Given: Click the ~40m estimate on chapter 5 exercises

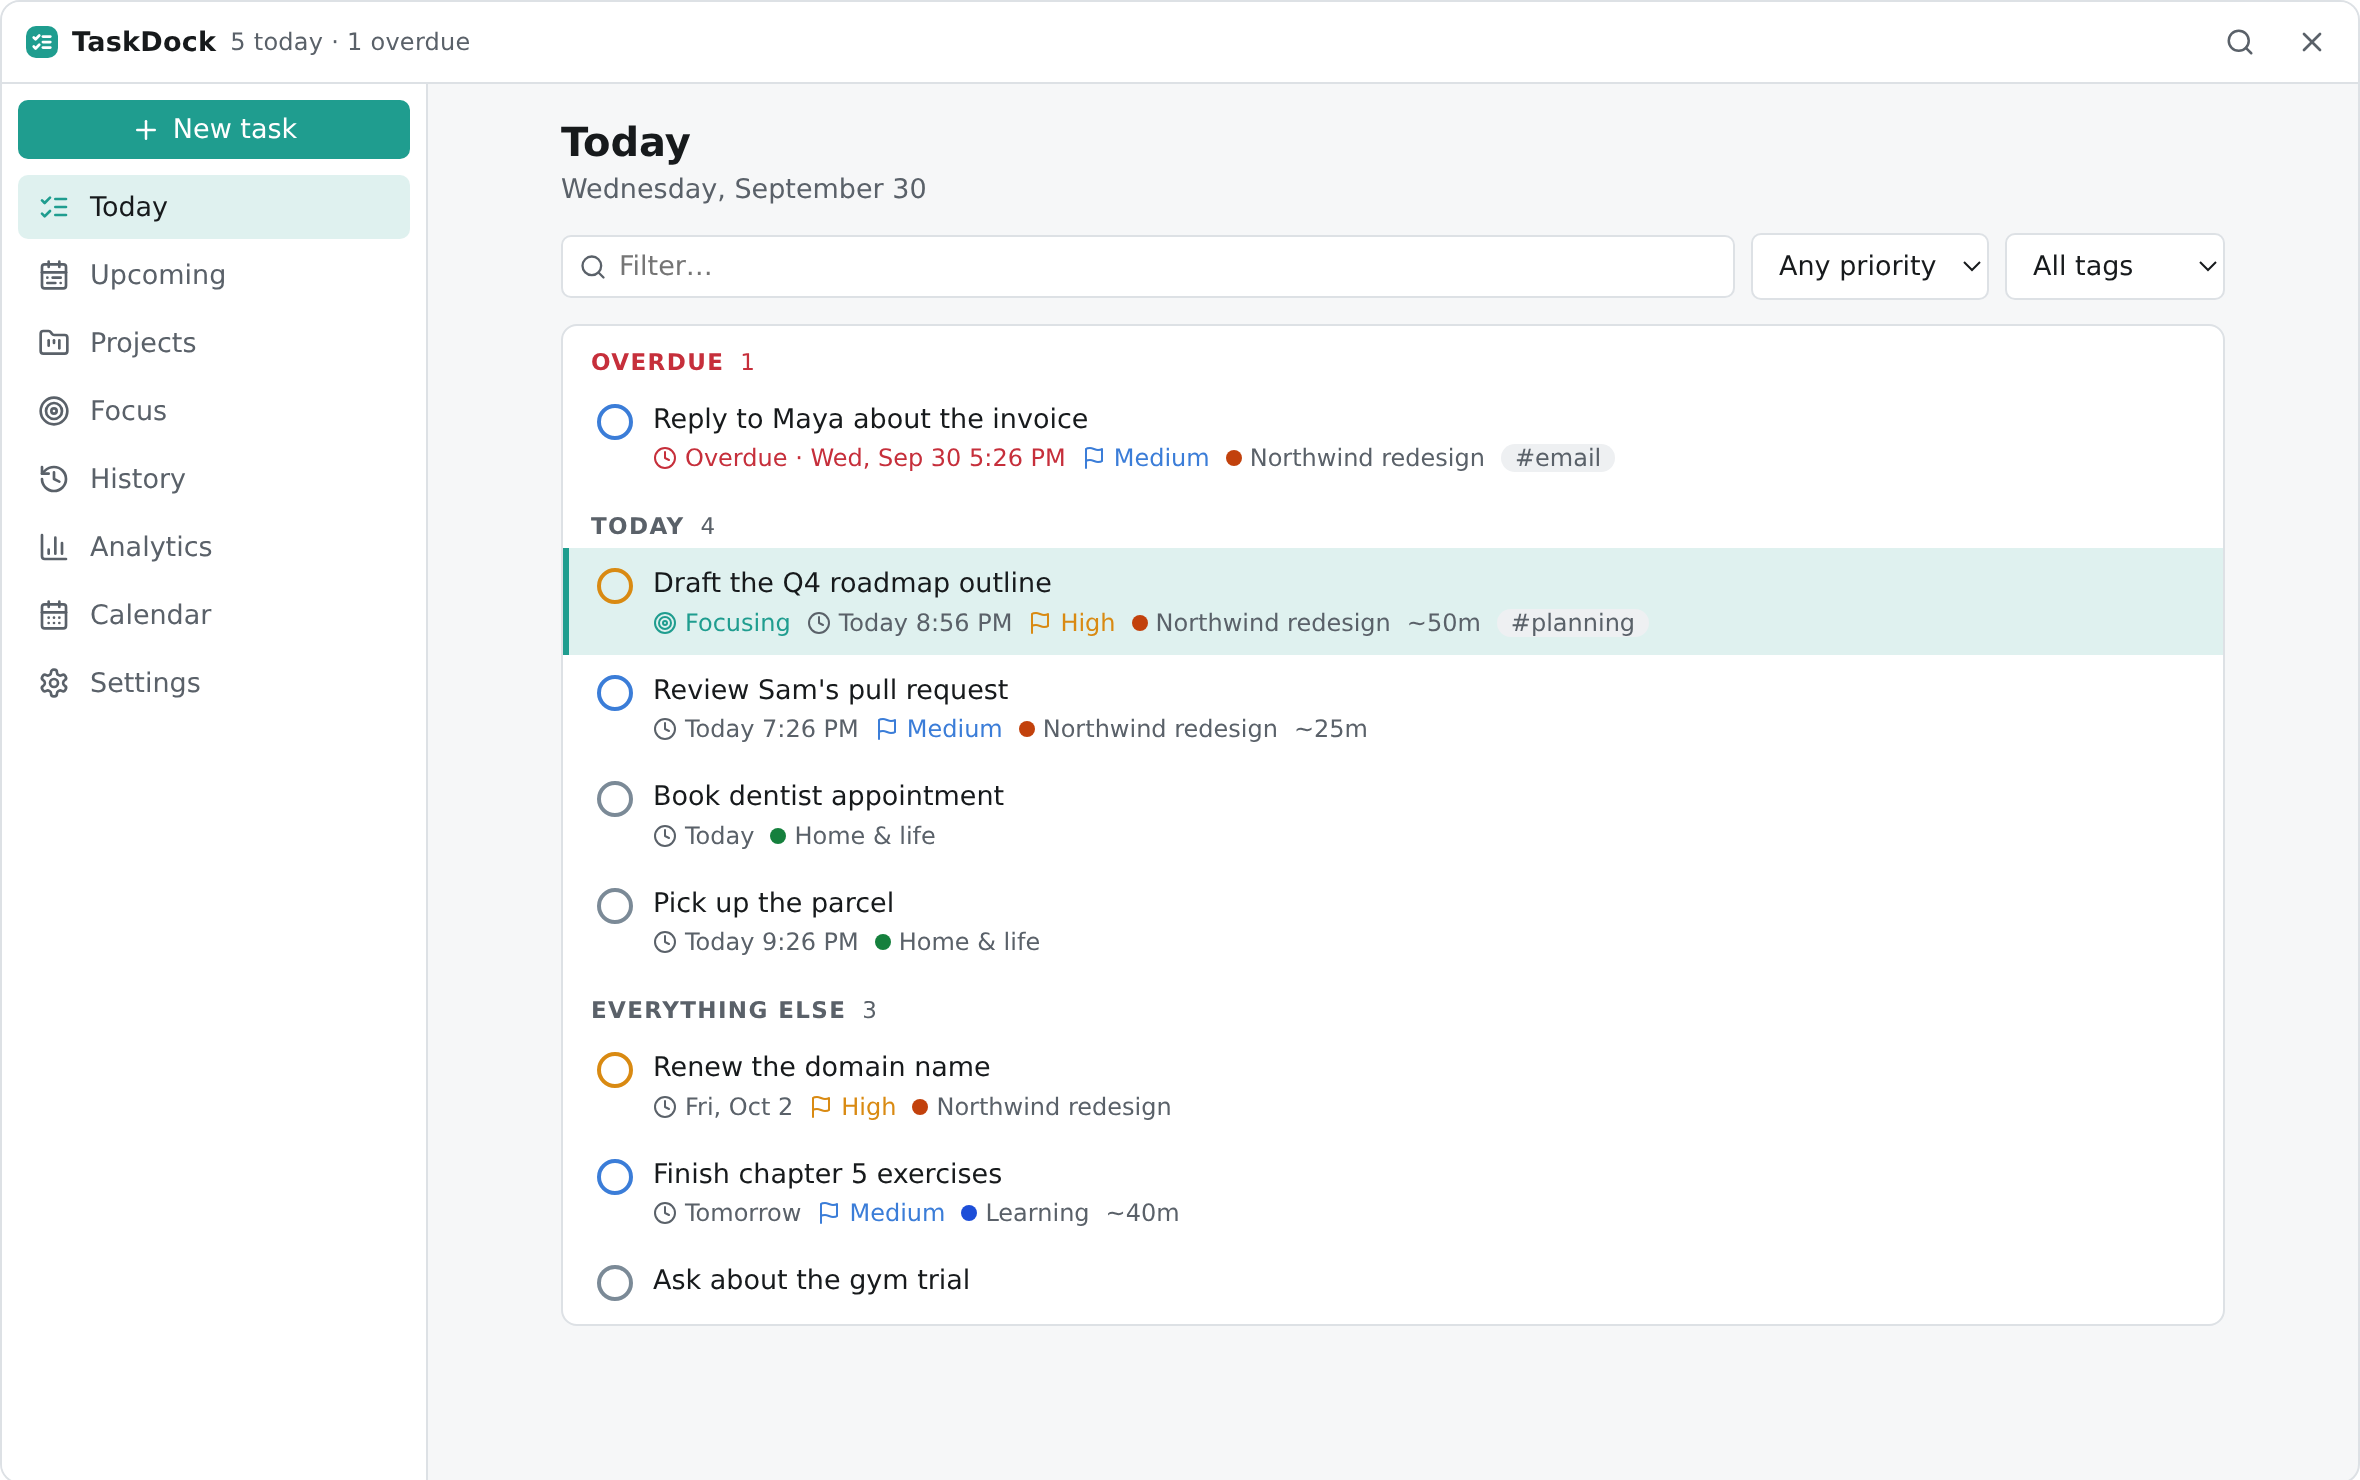Looking at the screenshot, I should (1143, 1213).
